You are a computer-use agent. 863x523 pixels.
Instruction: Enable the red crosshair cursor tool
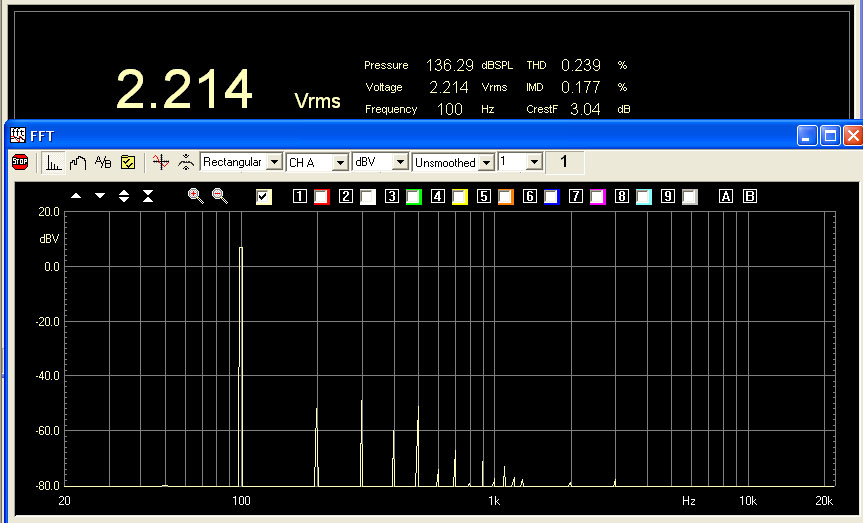160,162
